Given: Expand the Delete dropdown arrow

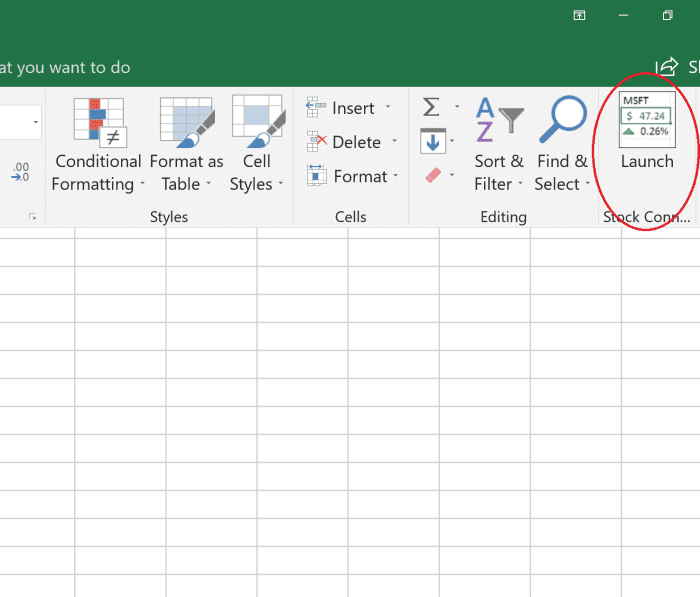Looking at the screenshot, I should pos(395,141).
